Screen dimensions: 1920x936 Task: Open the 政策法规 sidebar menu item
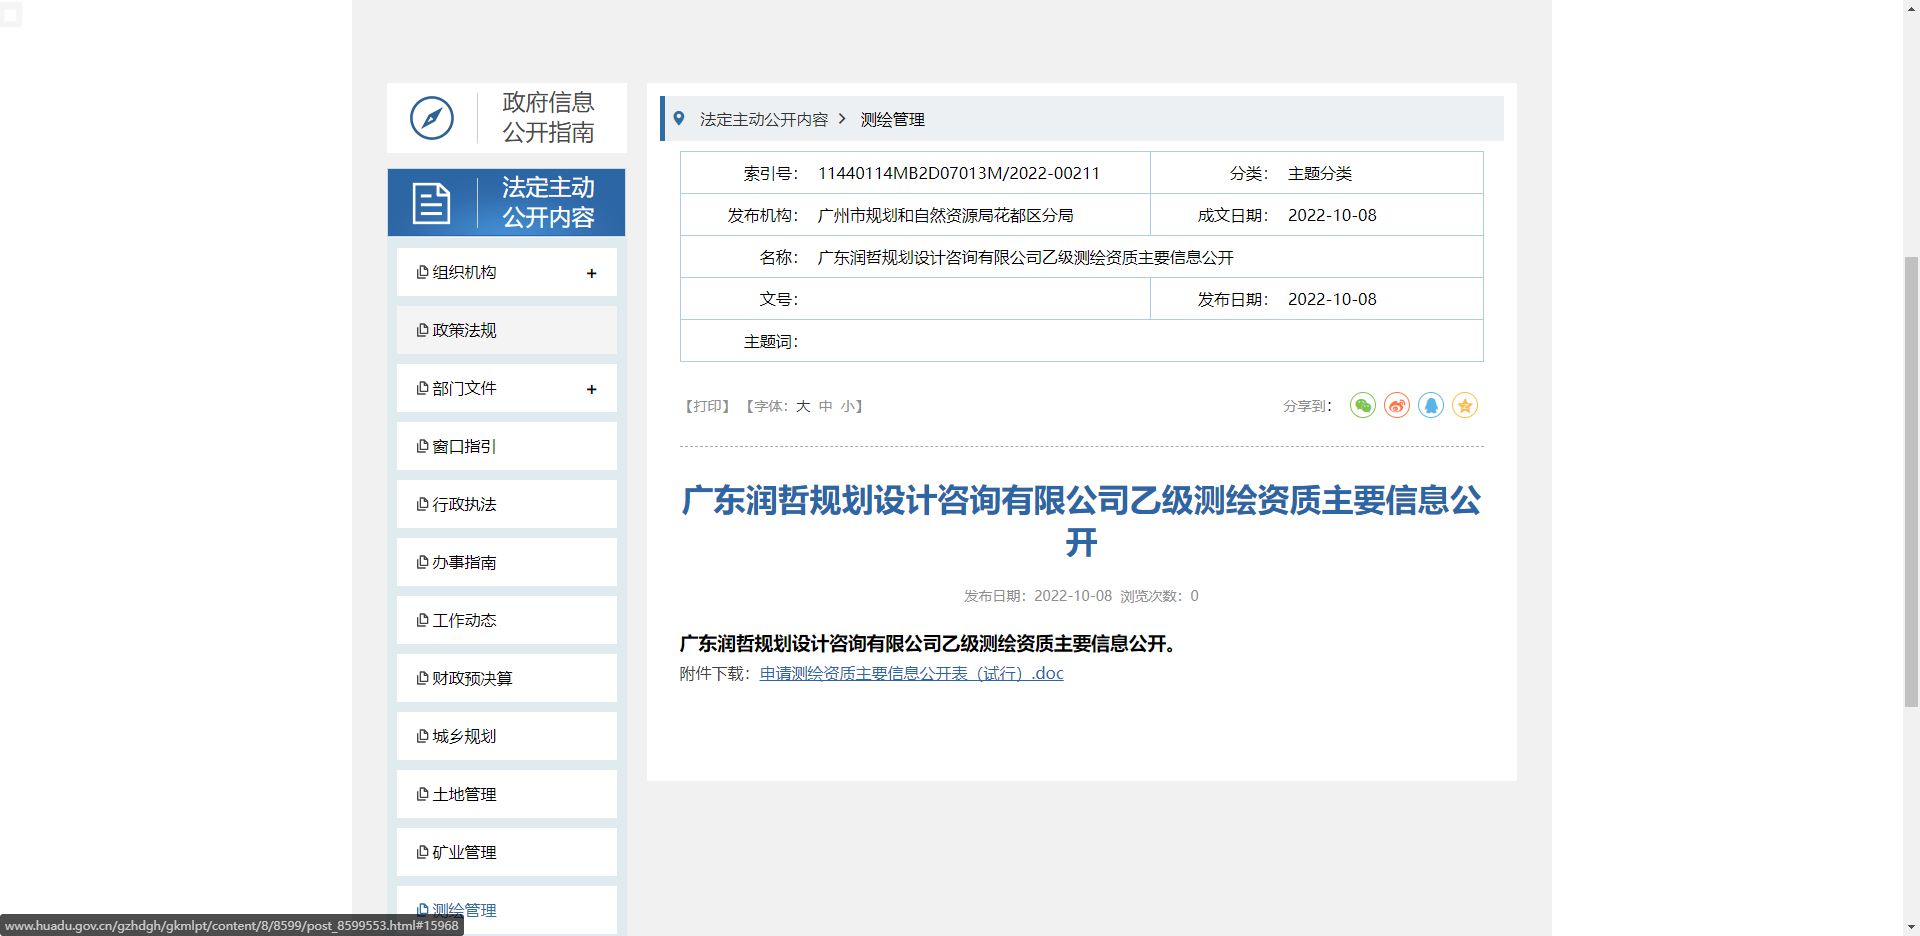pos(463,330)
